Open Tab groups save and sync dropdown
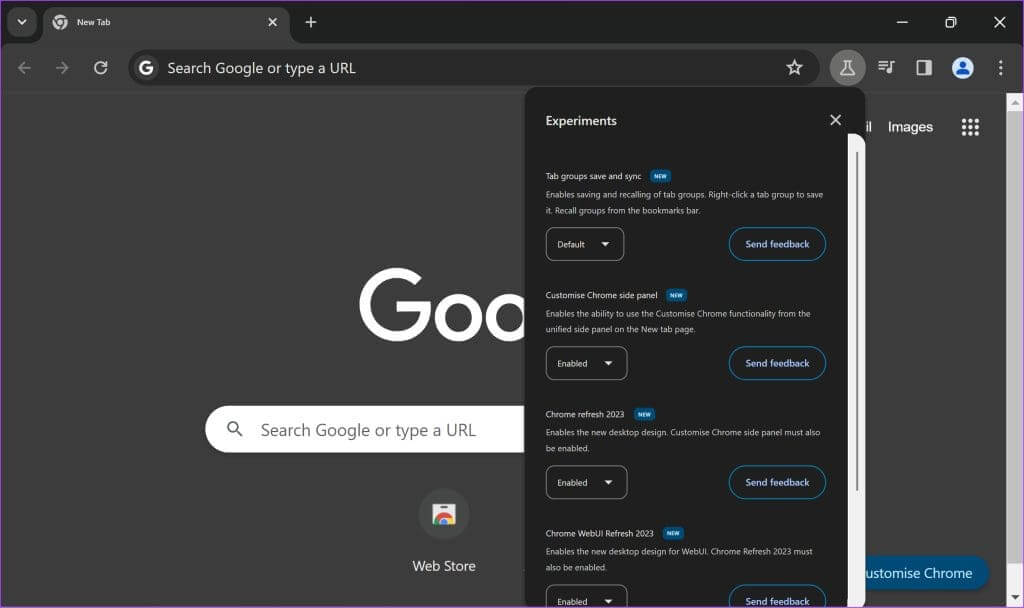This screenshot has height=608, width=1024. point(584,244)
